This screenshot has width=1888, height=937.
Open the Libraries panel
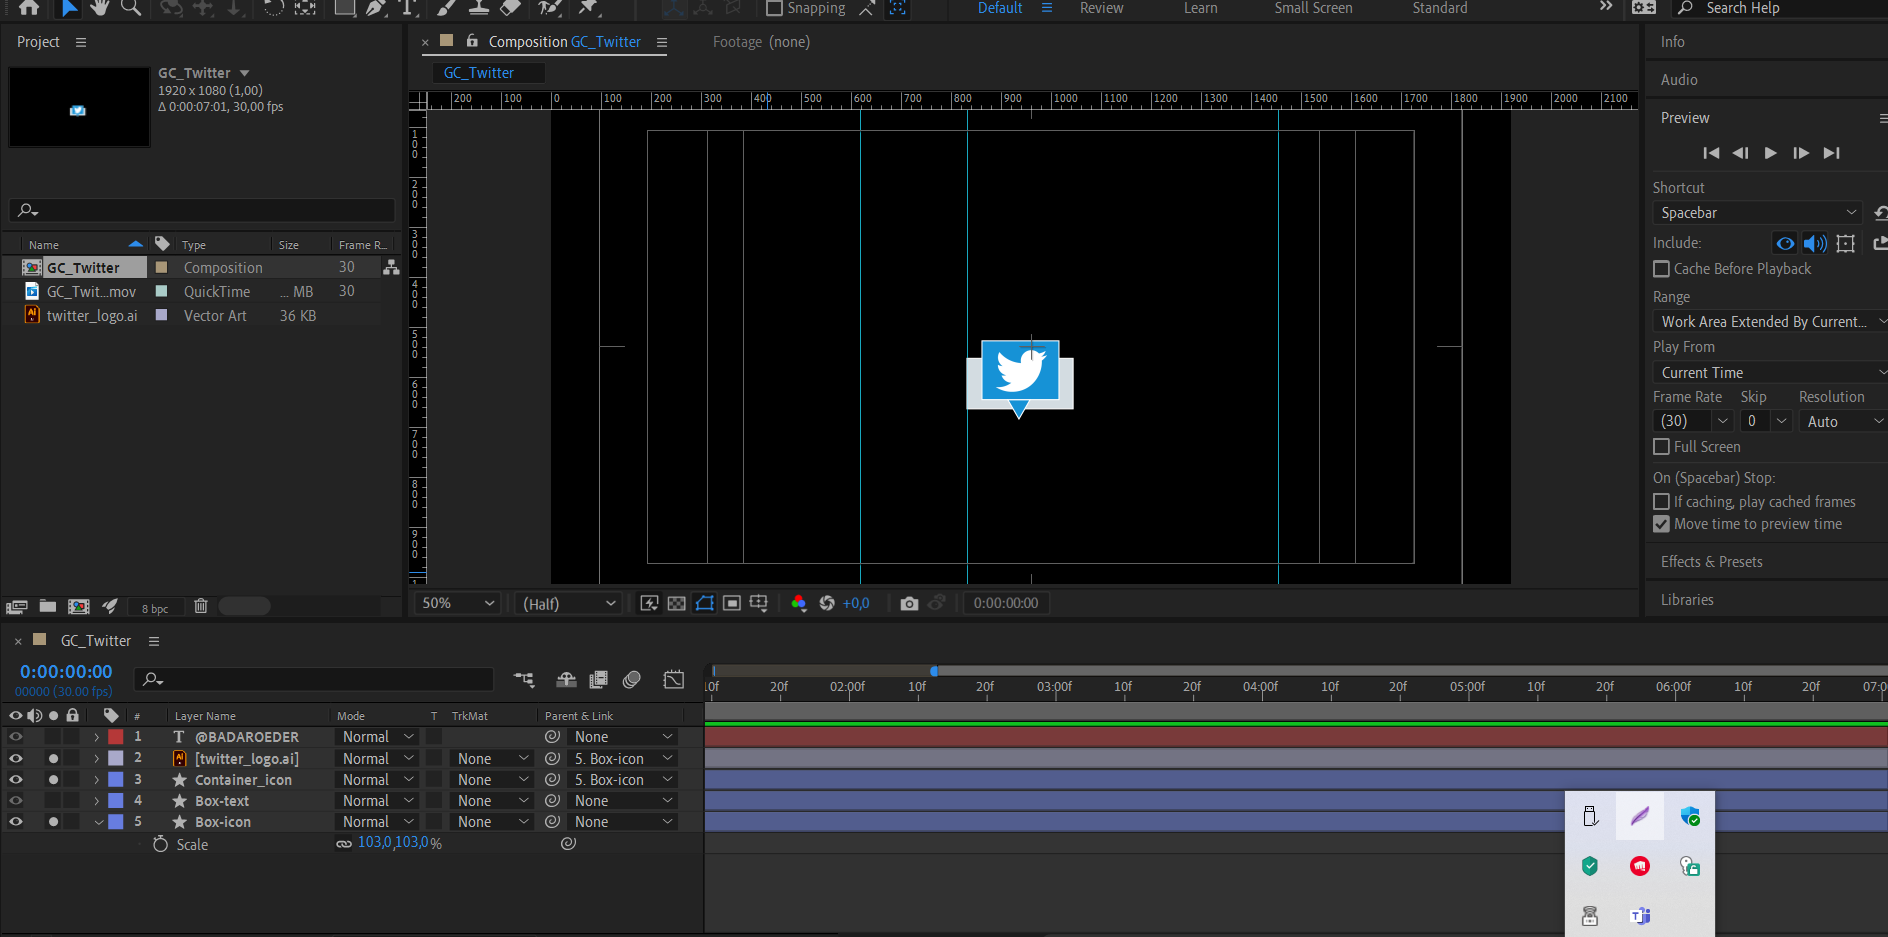(1687, 600)
